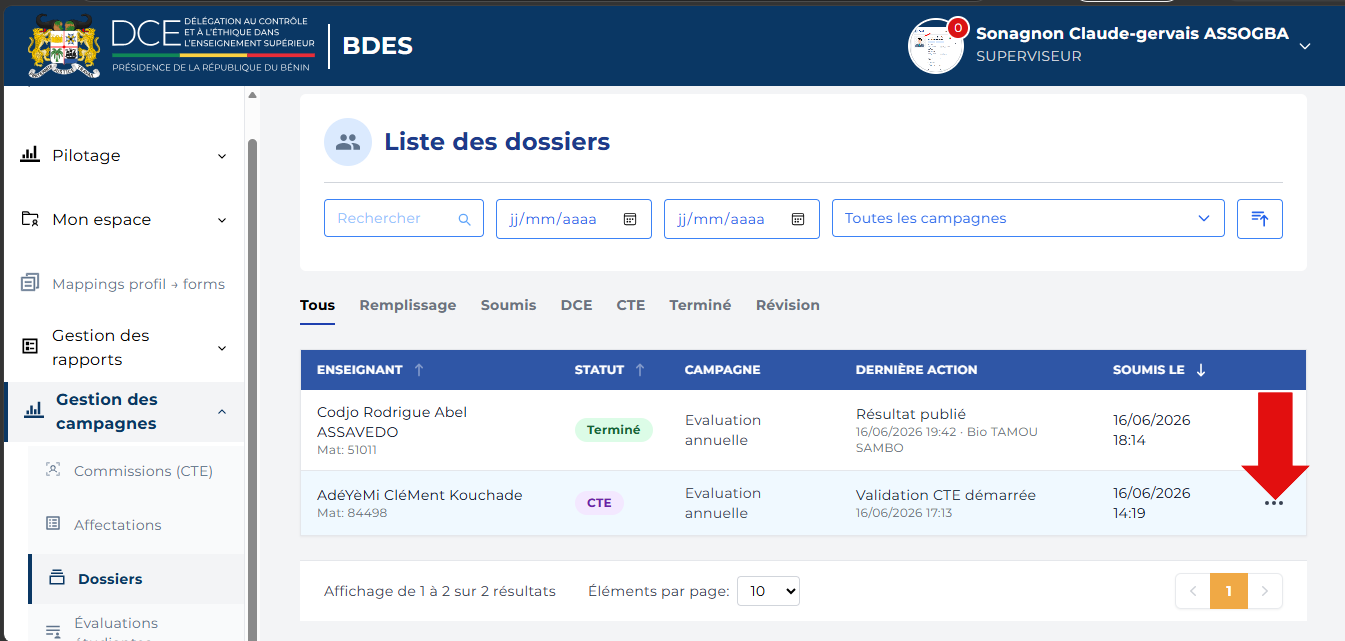Open the user profile avatar
Screen dimensions: 1345x641
pos(935,46)
